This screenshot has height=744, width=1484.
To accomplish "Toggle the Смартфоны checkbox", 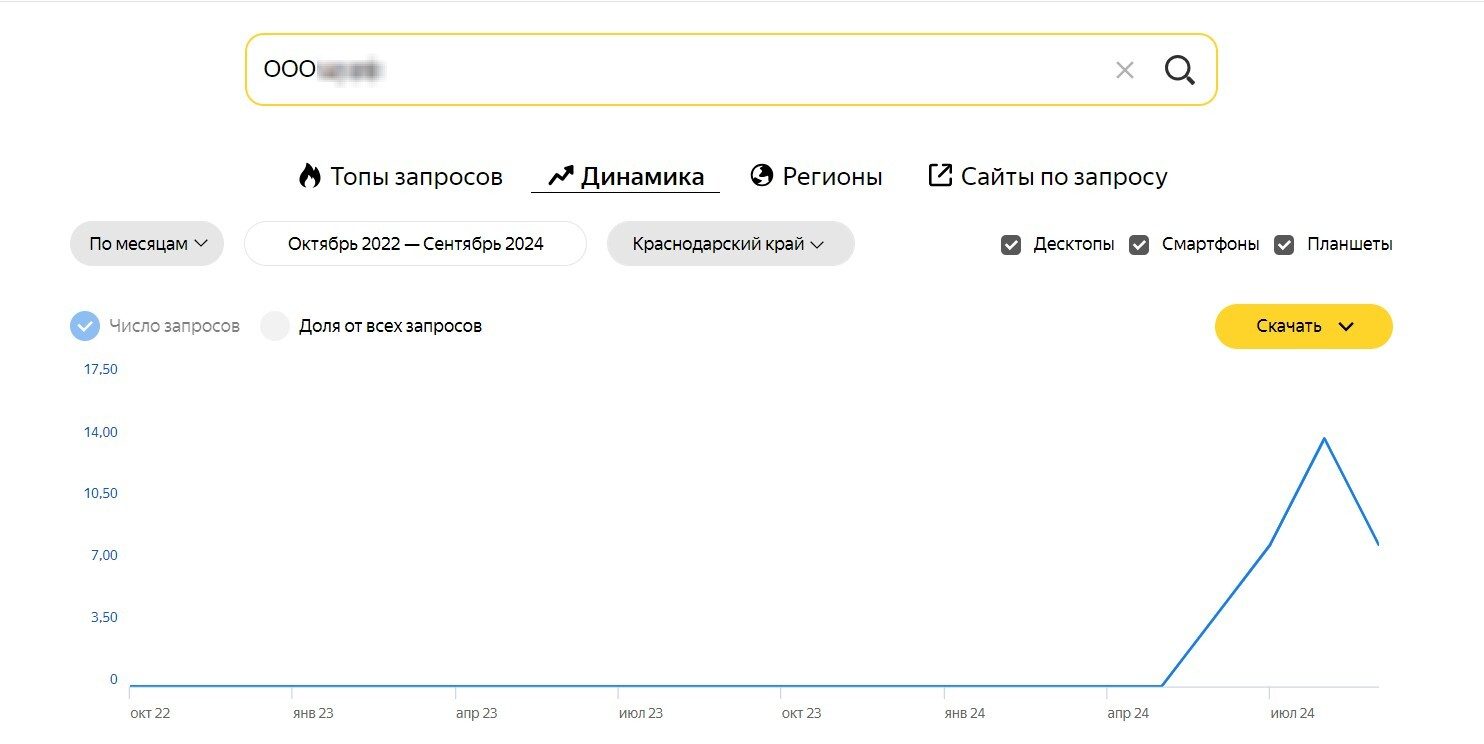I will (x=1139, y=245).
